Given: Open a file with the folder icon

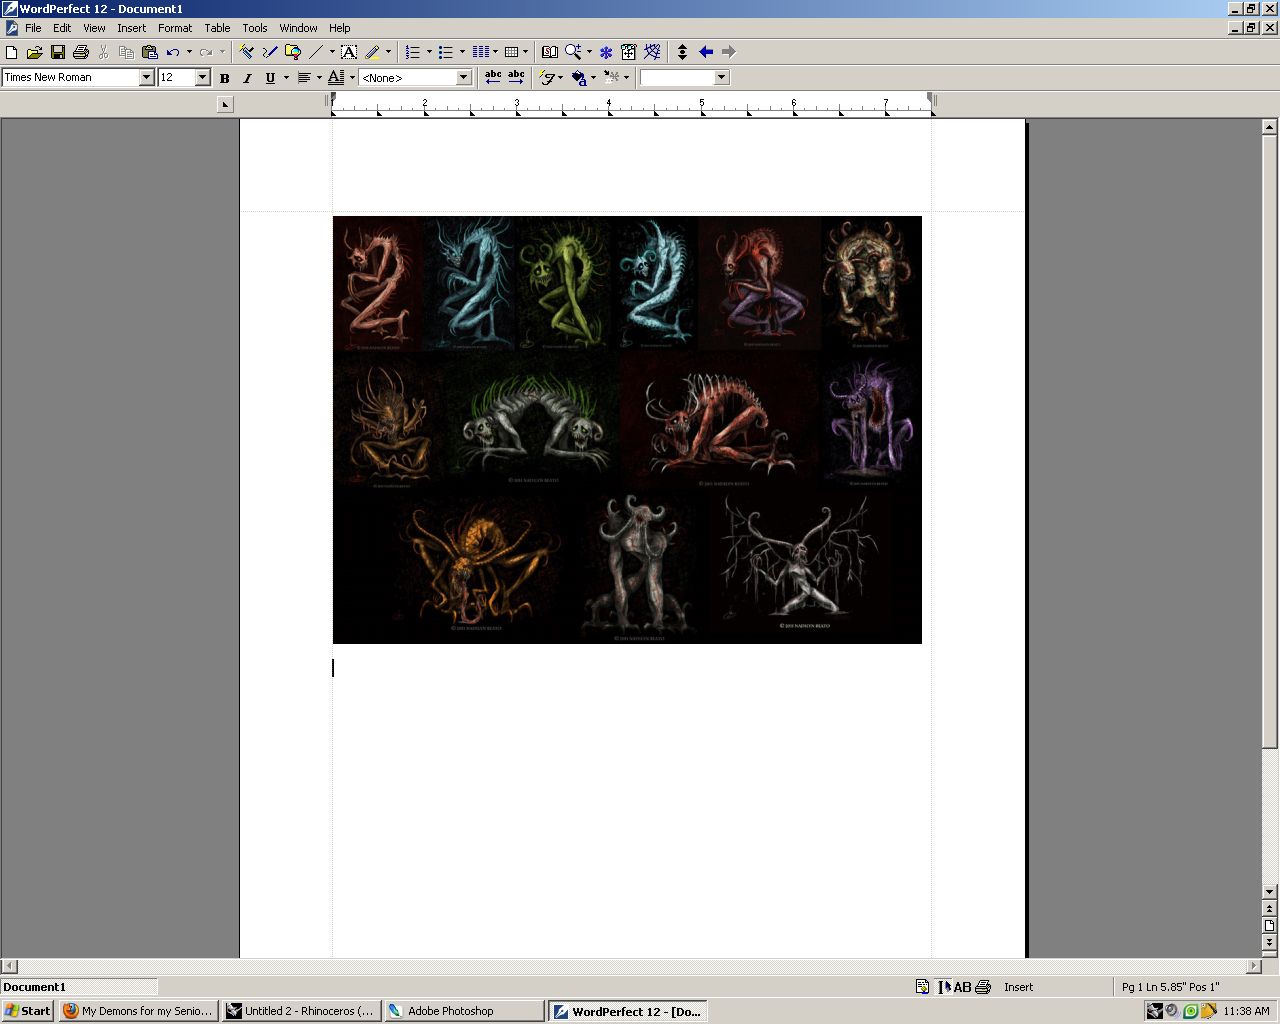Looking at the screenshot, I should click(x=34, y=52).
